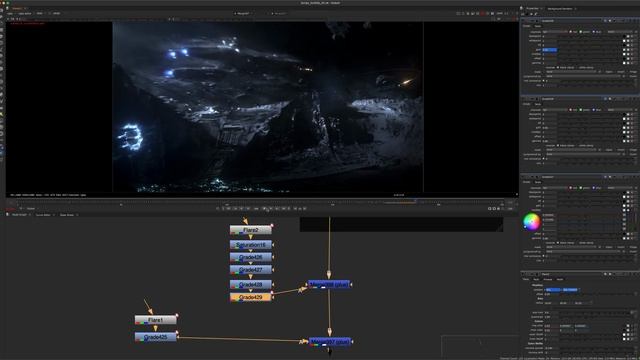
Task: Select the Saturation16 node
Action: [251, 245]
